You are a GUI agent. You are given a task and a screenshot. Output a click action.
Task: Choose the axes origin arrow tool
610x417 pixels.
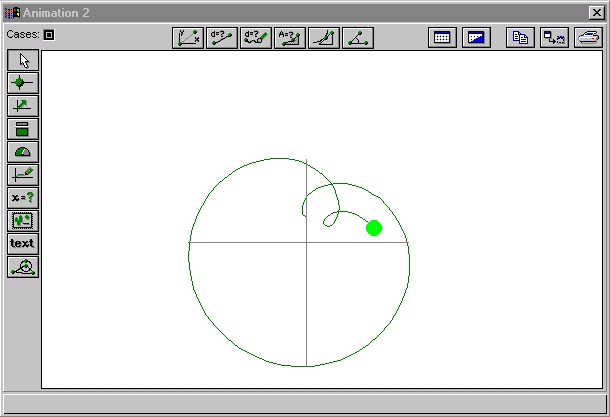click(23, 106)
